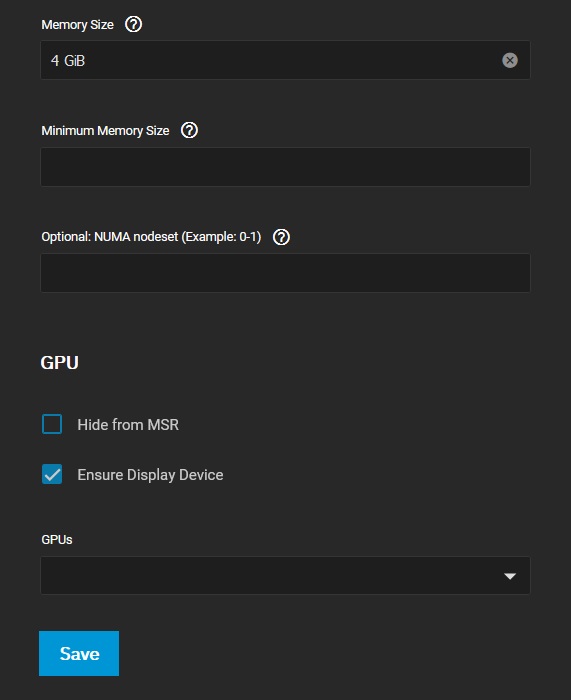Expand the GPUs dropdown arrow
Image resolution: width=571 pixels, height=700 pixels.
point(510,576)
